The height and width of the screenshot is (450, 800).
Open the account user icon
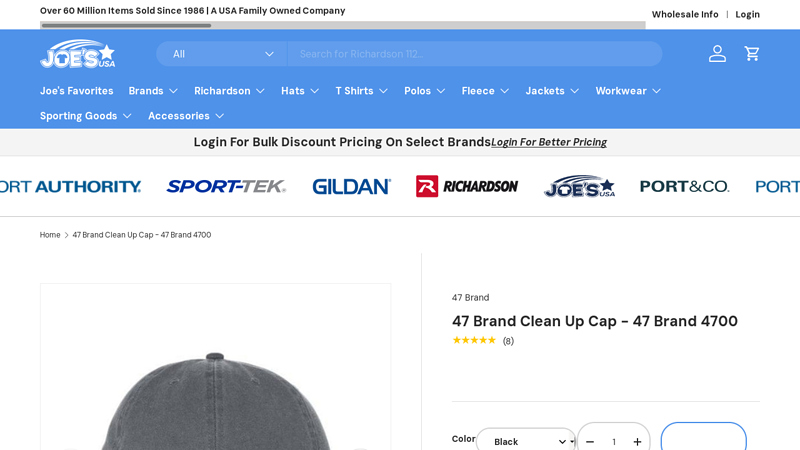click(x=717, y=54)
